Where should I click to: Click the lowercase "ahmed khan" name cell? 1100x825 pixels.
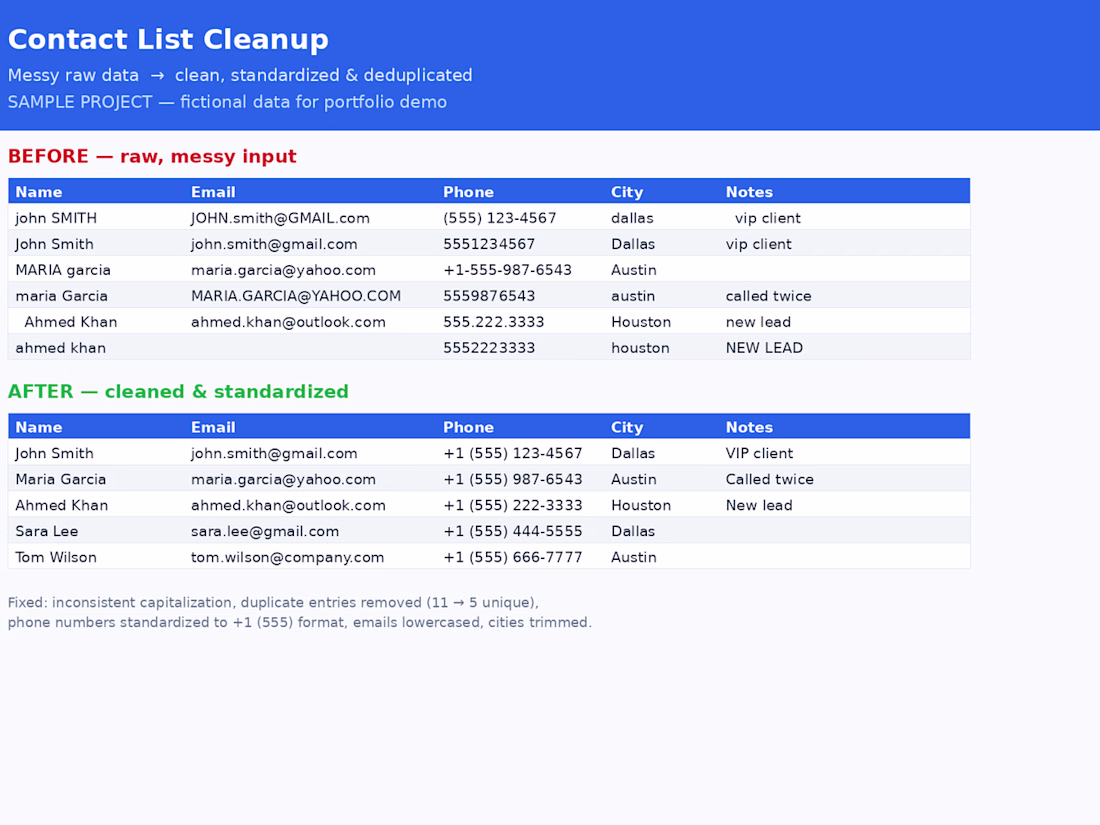tap(60, 347)
